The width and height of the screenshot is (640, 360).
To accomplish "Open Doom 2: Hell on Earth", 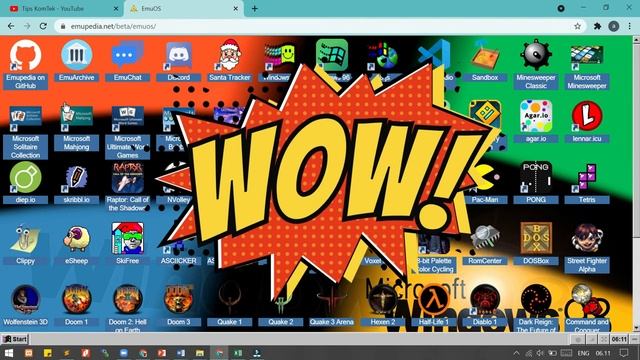I will 127,309.
